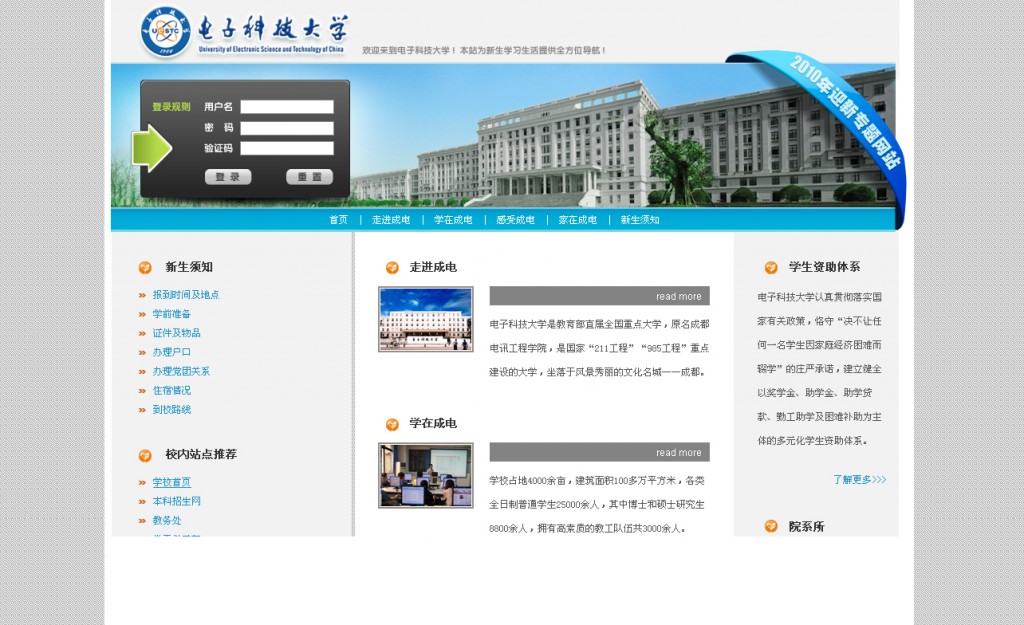Open the campus building thumbnail in 走进成电
1024x625 pixels.
tap(426, 319)
